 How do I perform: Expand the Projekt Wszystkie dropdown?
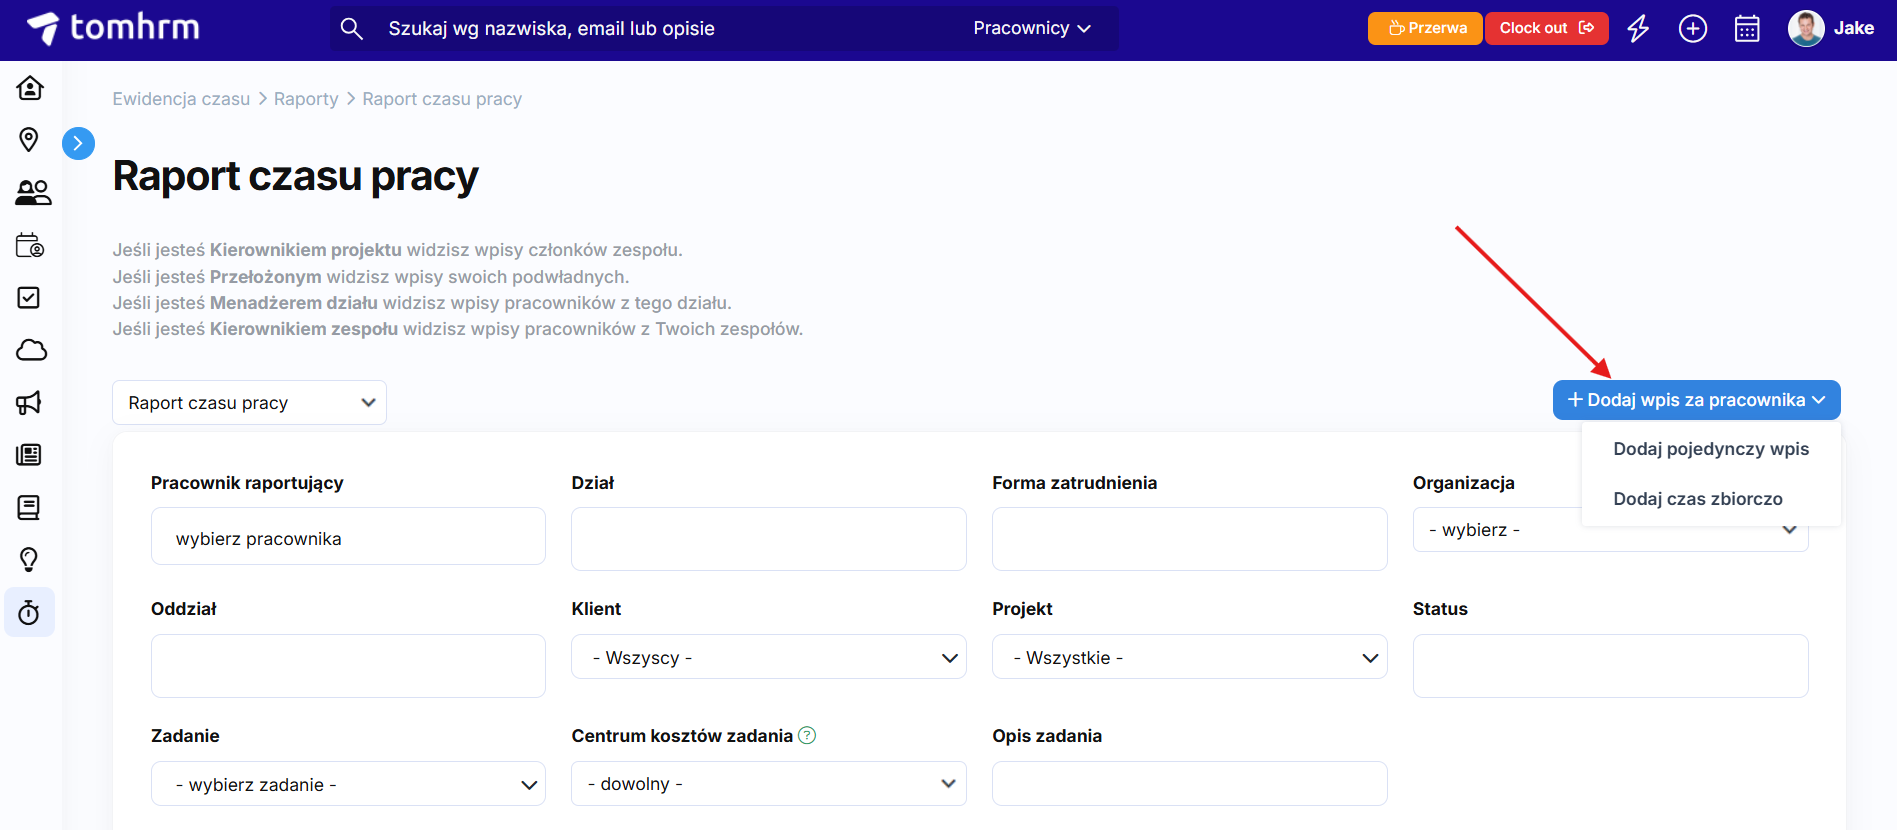[1189, 657]
